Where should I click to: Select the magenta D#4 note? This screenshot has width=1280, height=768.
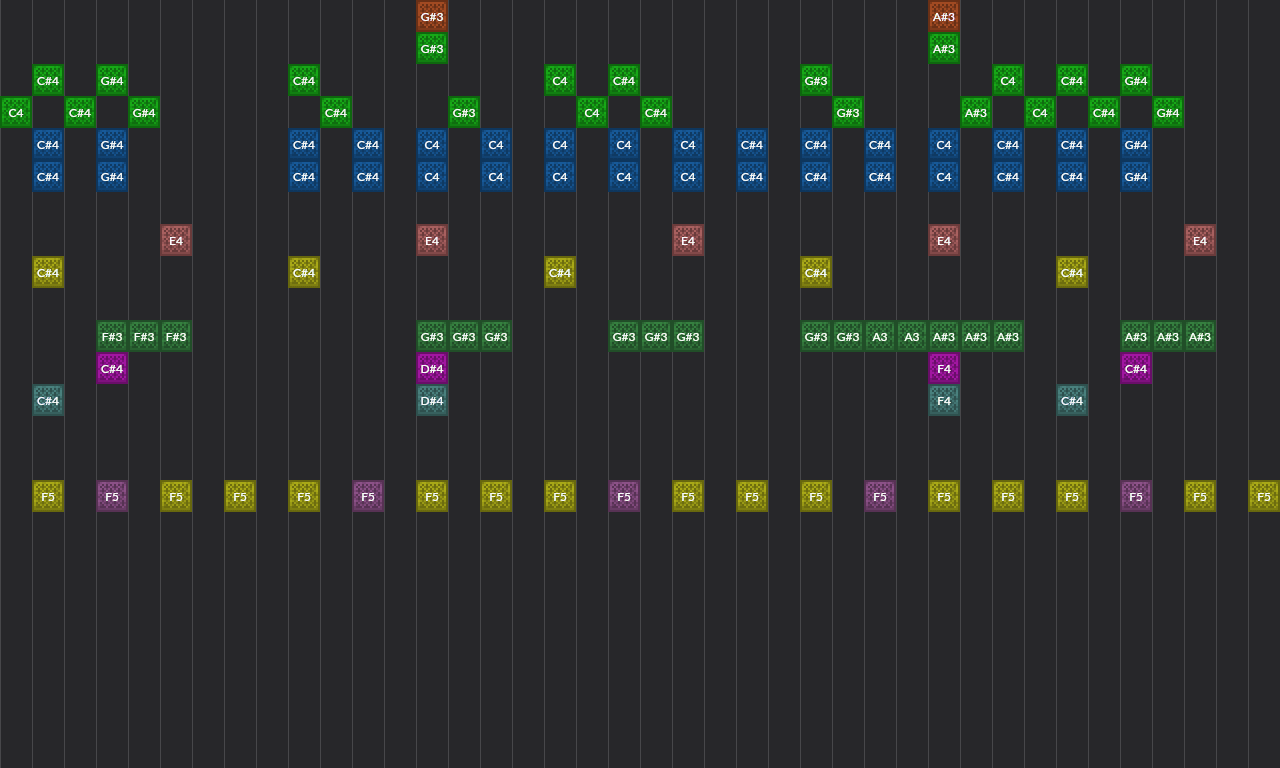pyautogui.click(x=431, y=368)
